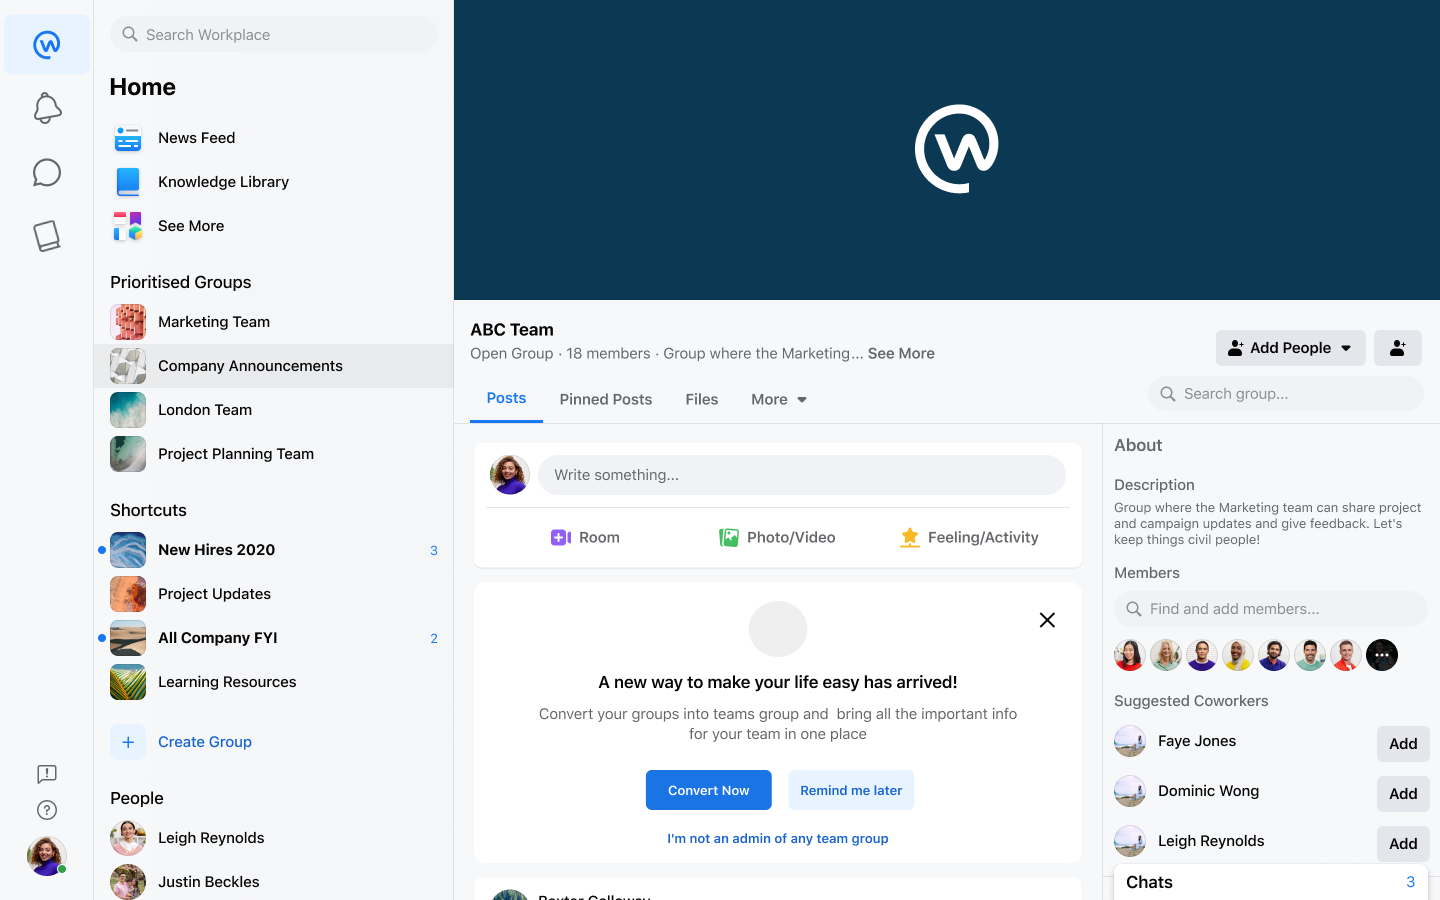Add a Photo/Video to post
This screenshot has width=1440, height=900.
coord(777,538)
